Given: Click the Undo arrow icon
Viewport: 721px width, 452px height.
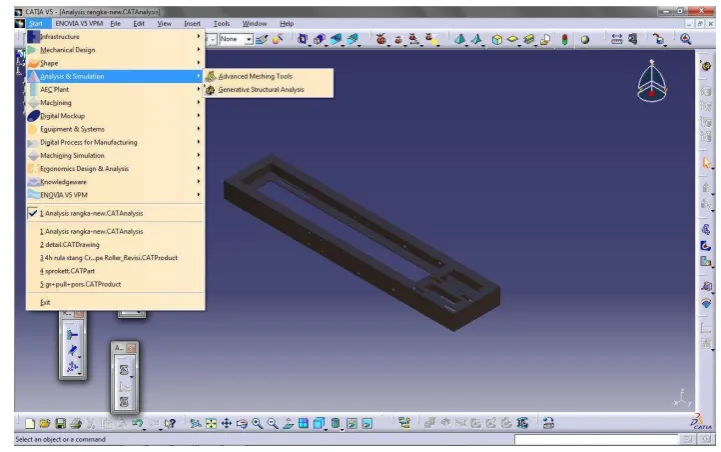Looking at the screenshot, I should pos(137,423).
